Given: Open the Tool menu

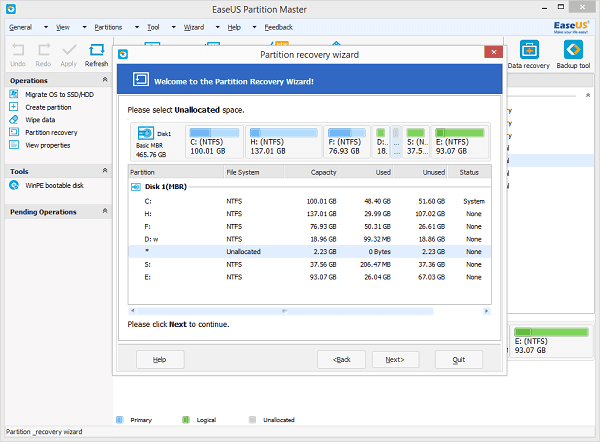Looking at the screenshot, I should pyautogui.click(x=153, y=27).
